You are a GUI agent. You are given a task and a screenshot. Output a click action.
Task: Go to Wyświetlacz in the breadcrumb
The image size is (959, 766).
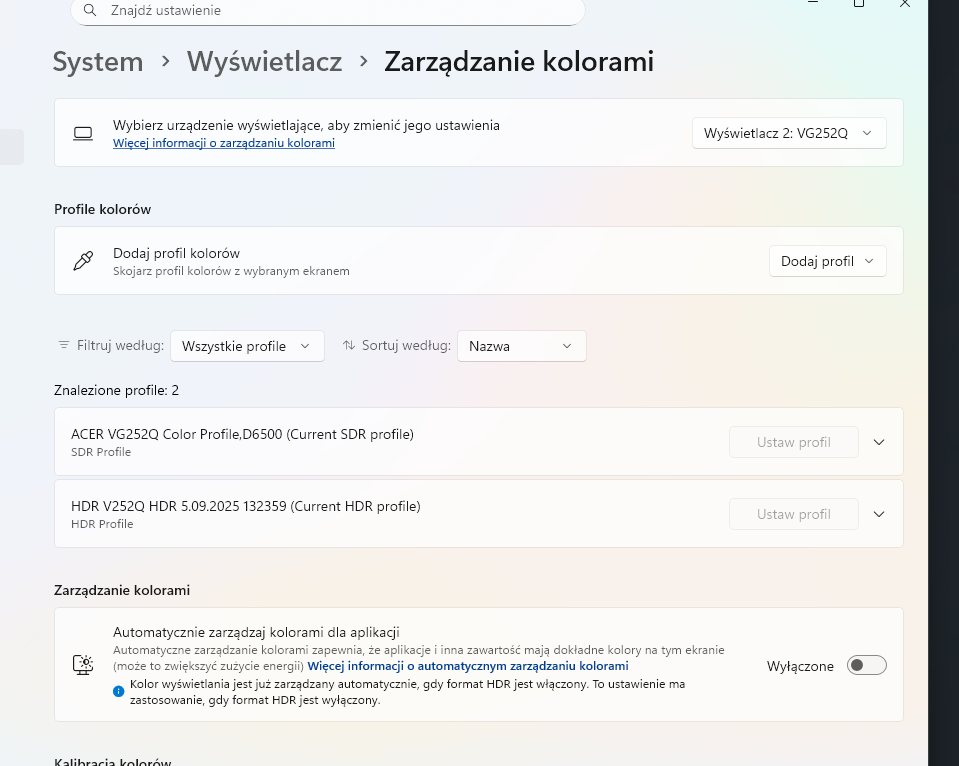point(264,62)
